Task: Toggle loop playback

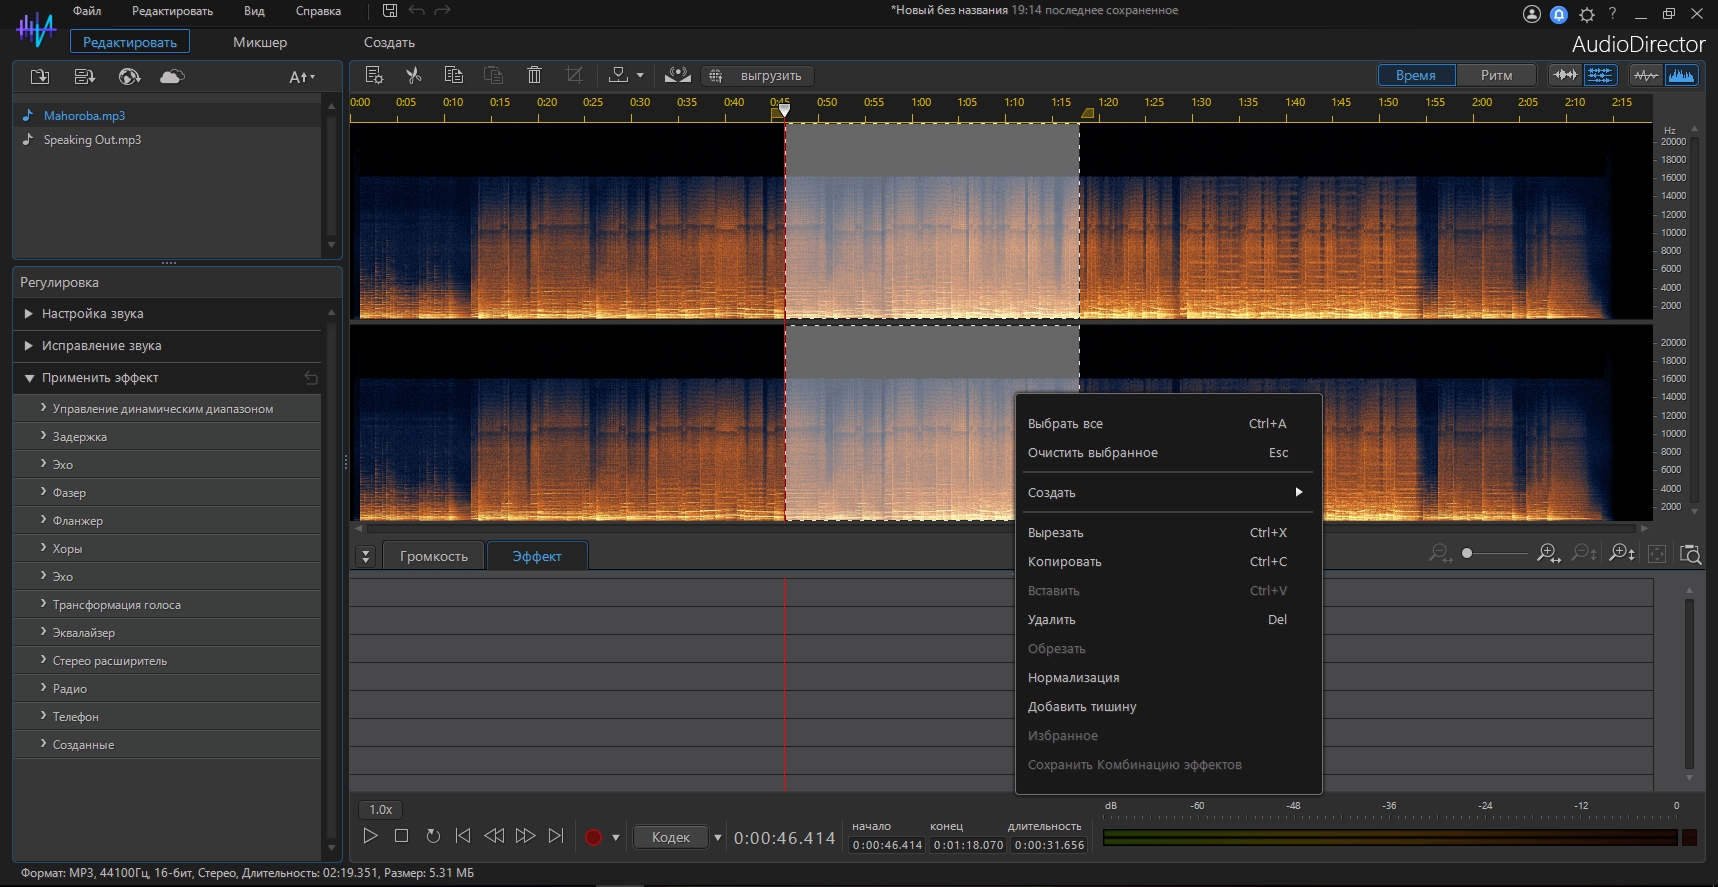Action: coord(432,836)
